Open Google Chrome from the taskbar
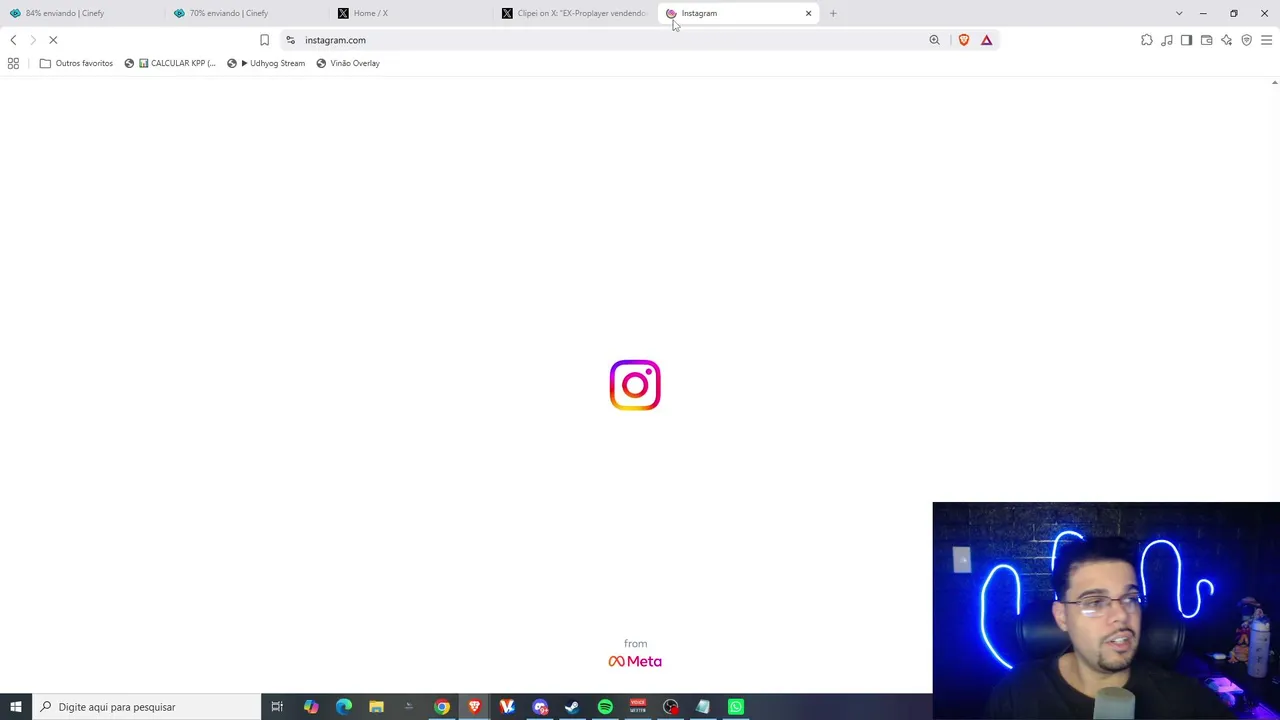The image size is (1280, 720). coord(442,707)
